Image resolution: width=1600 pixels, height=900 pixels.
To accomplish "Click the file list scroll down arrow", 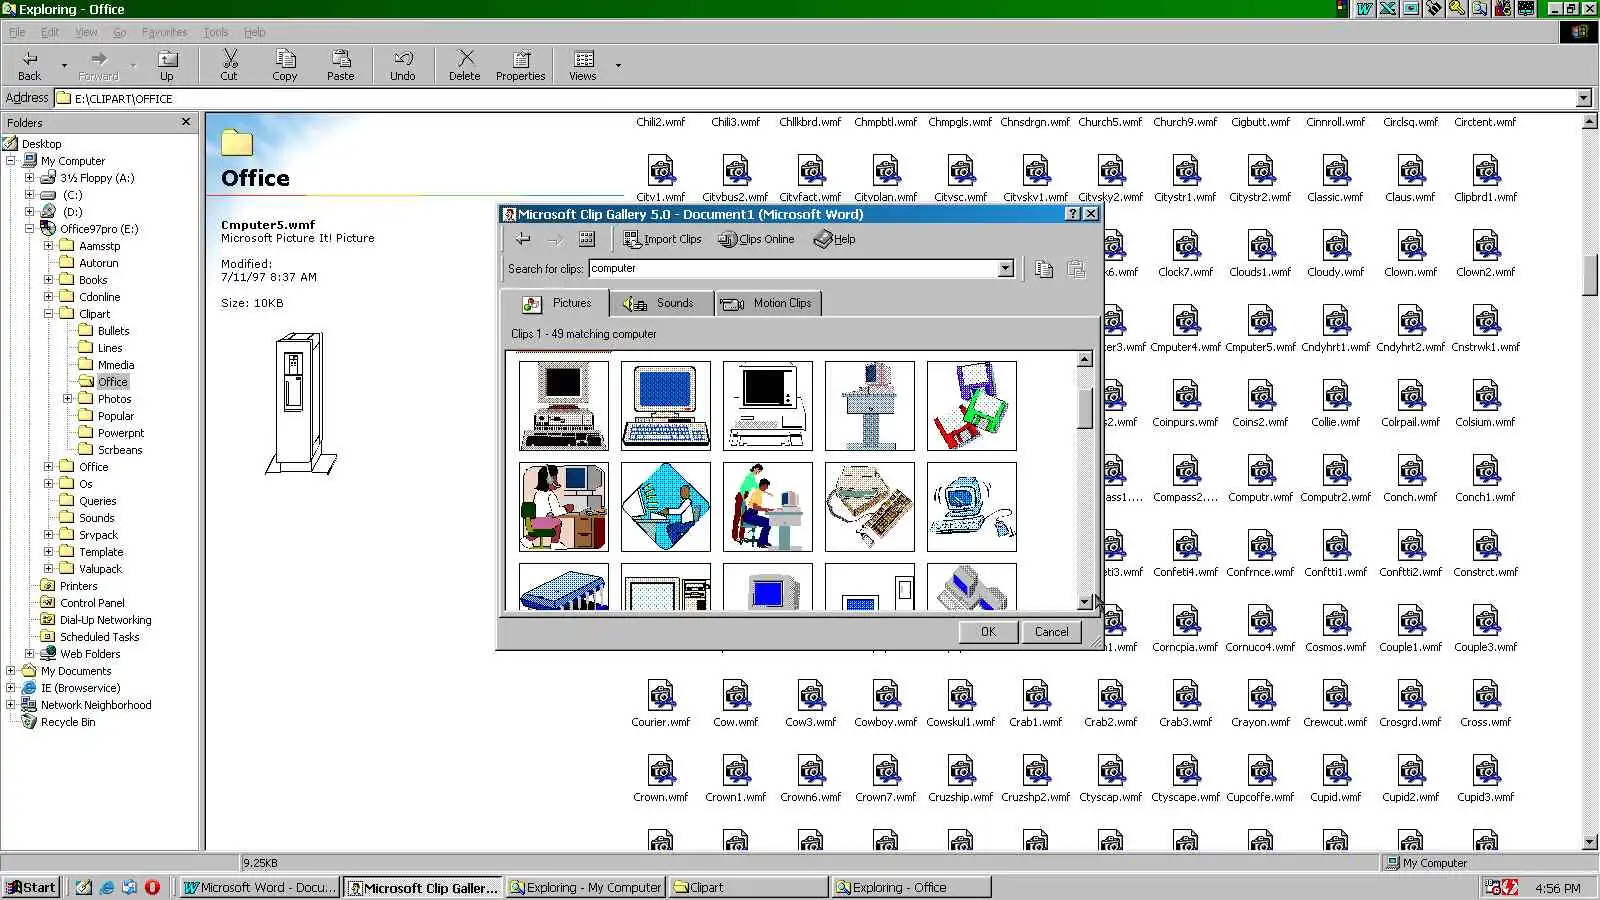I will (x=1590, y=842).
